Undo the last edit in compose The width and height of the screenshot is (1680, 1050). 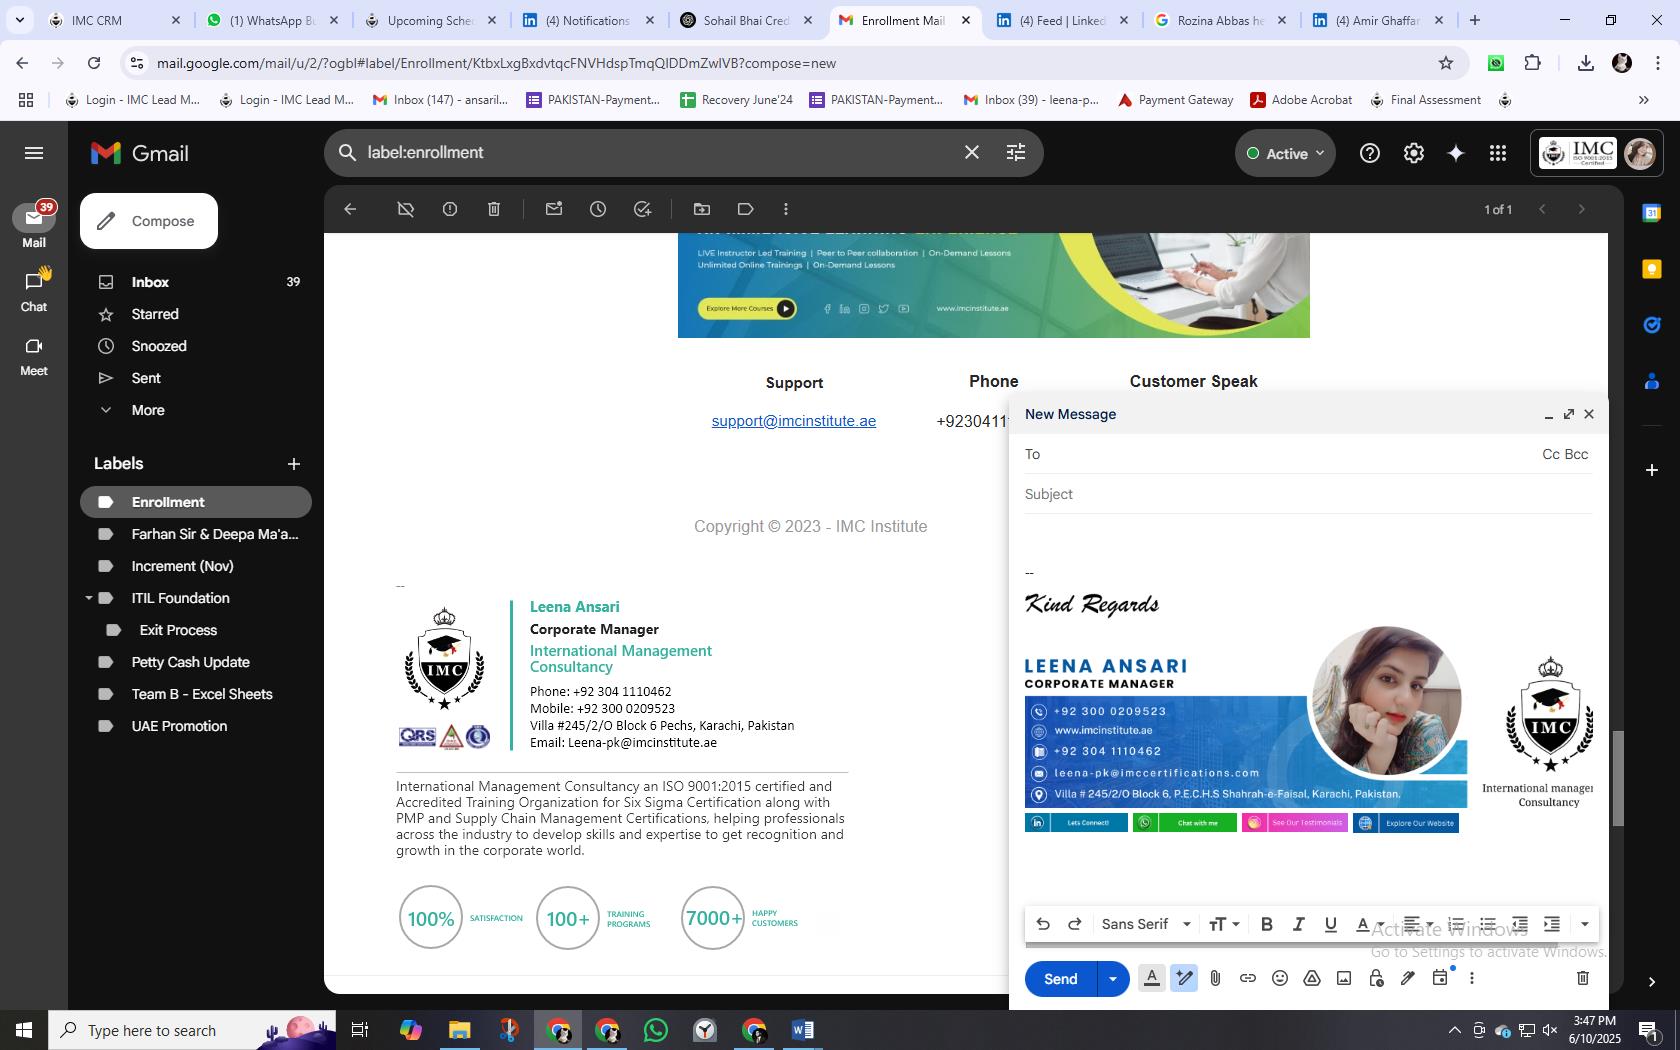coord(1043,924)
